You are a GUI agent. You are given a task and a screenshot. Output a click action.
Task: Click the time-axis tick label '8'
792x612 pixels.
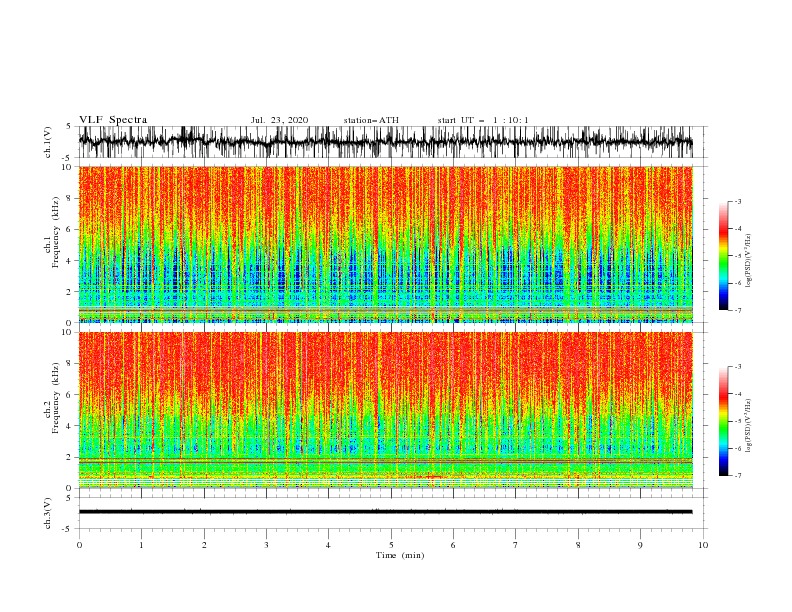click(x=578, y=545)
